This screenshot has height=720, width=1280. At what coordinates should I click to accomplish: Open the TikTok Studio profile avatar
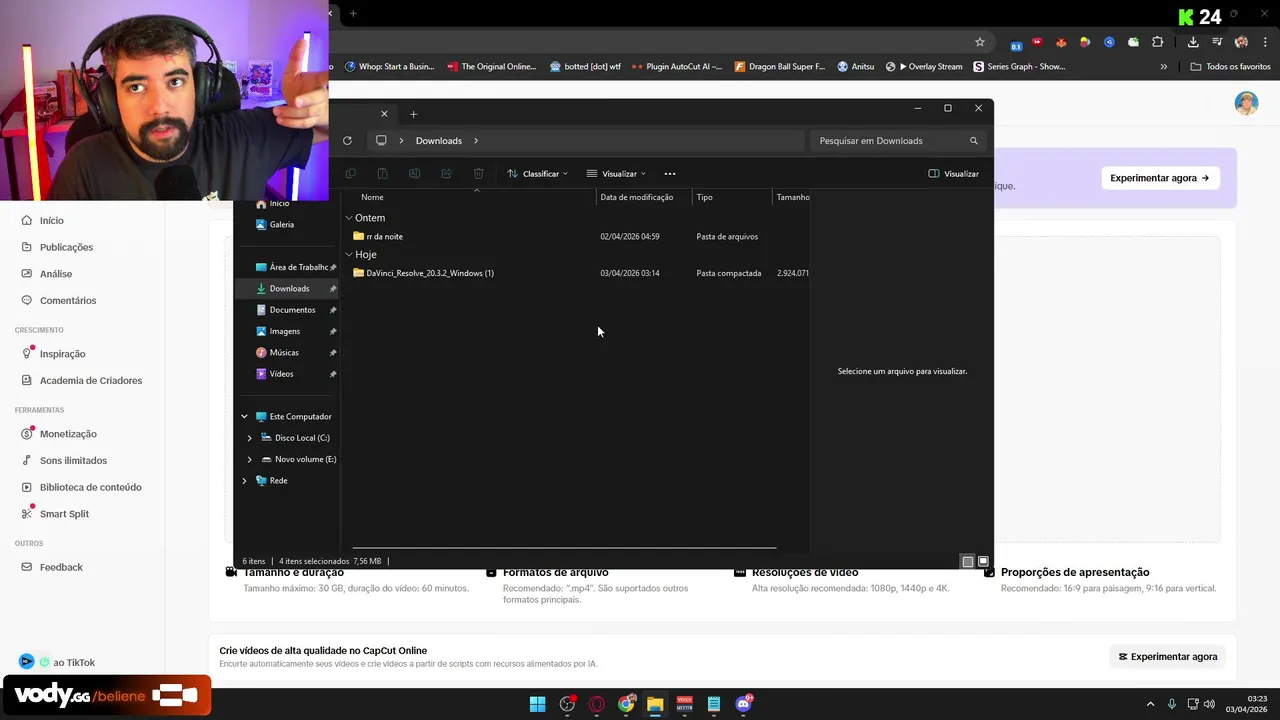[x=1246, y=104]
